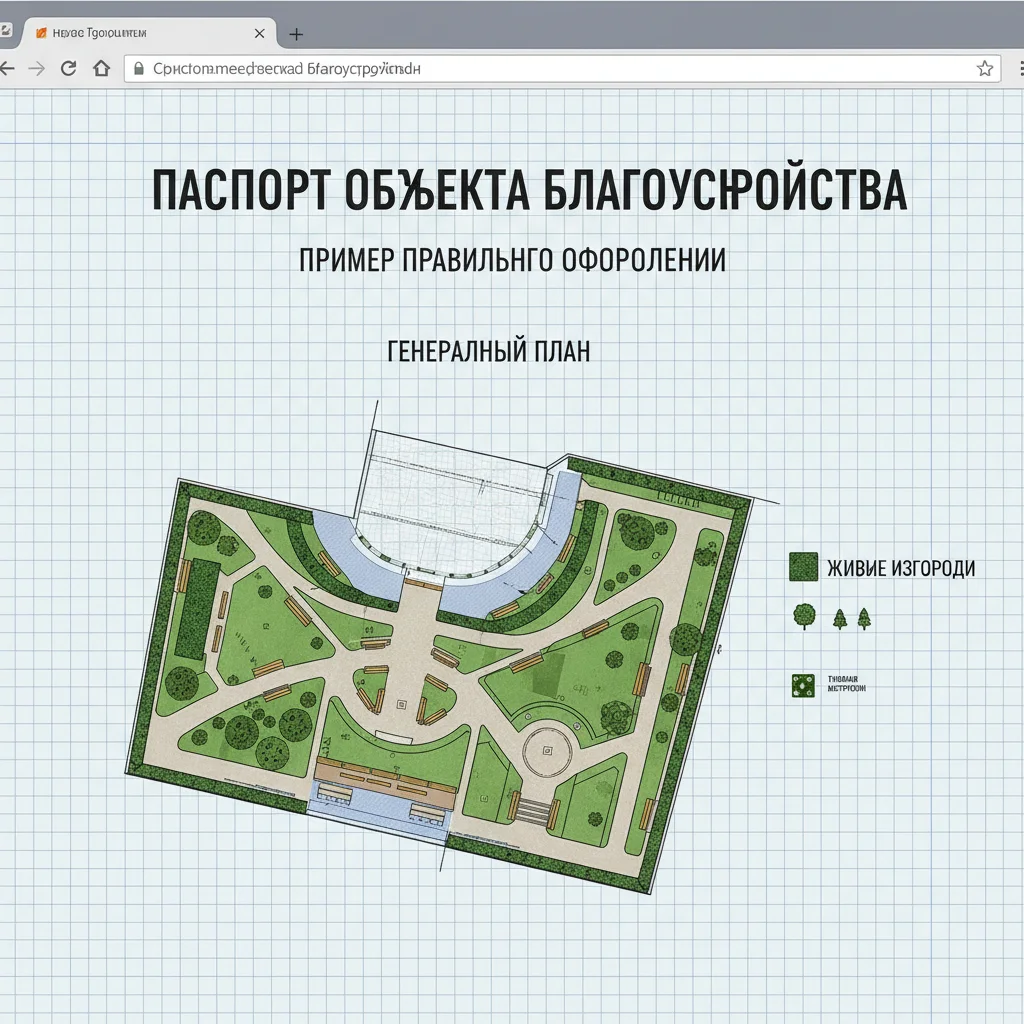The image size is (1024, 1024).
Task: Click the second conifer tree legend icon
Action: click(x=864, y=619)
